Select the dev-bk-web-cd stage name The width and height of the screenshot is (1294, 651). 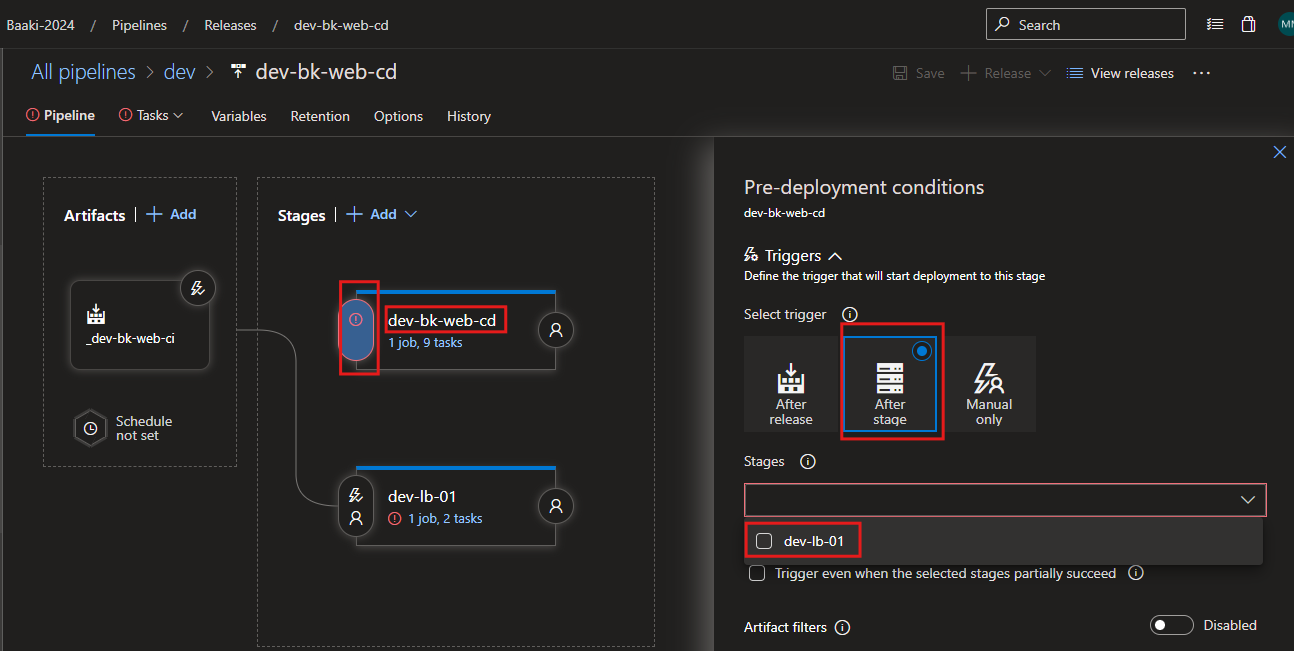[x=442, y=320]
